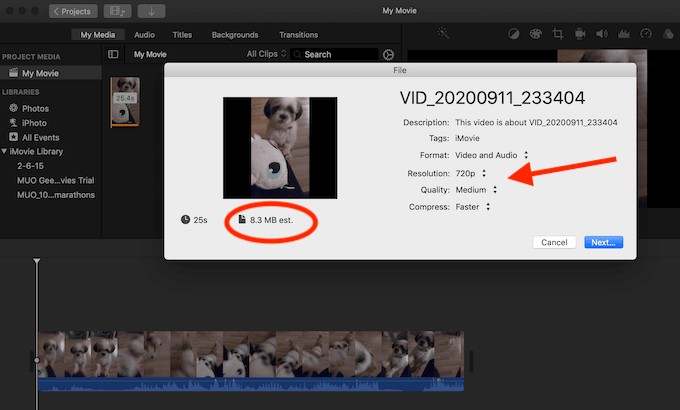The width and height of the screenshot is (680, 410).
Task: Click the Next... button
Action: pyautogui.click(x=603, y=242)
